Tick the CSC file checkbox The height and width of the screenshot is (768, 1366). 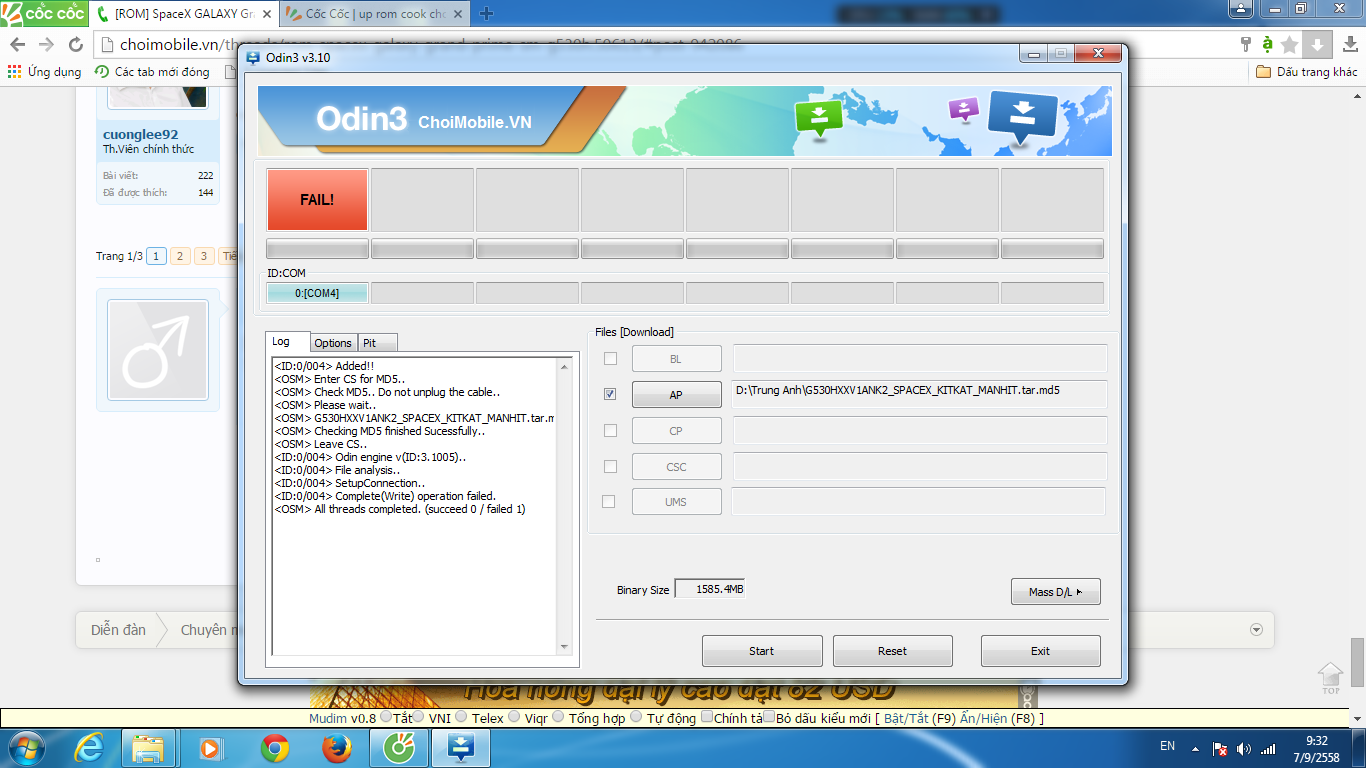coord(610,466)
